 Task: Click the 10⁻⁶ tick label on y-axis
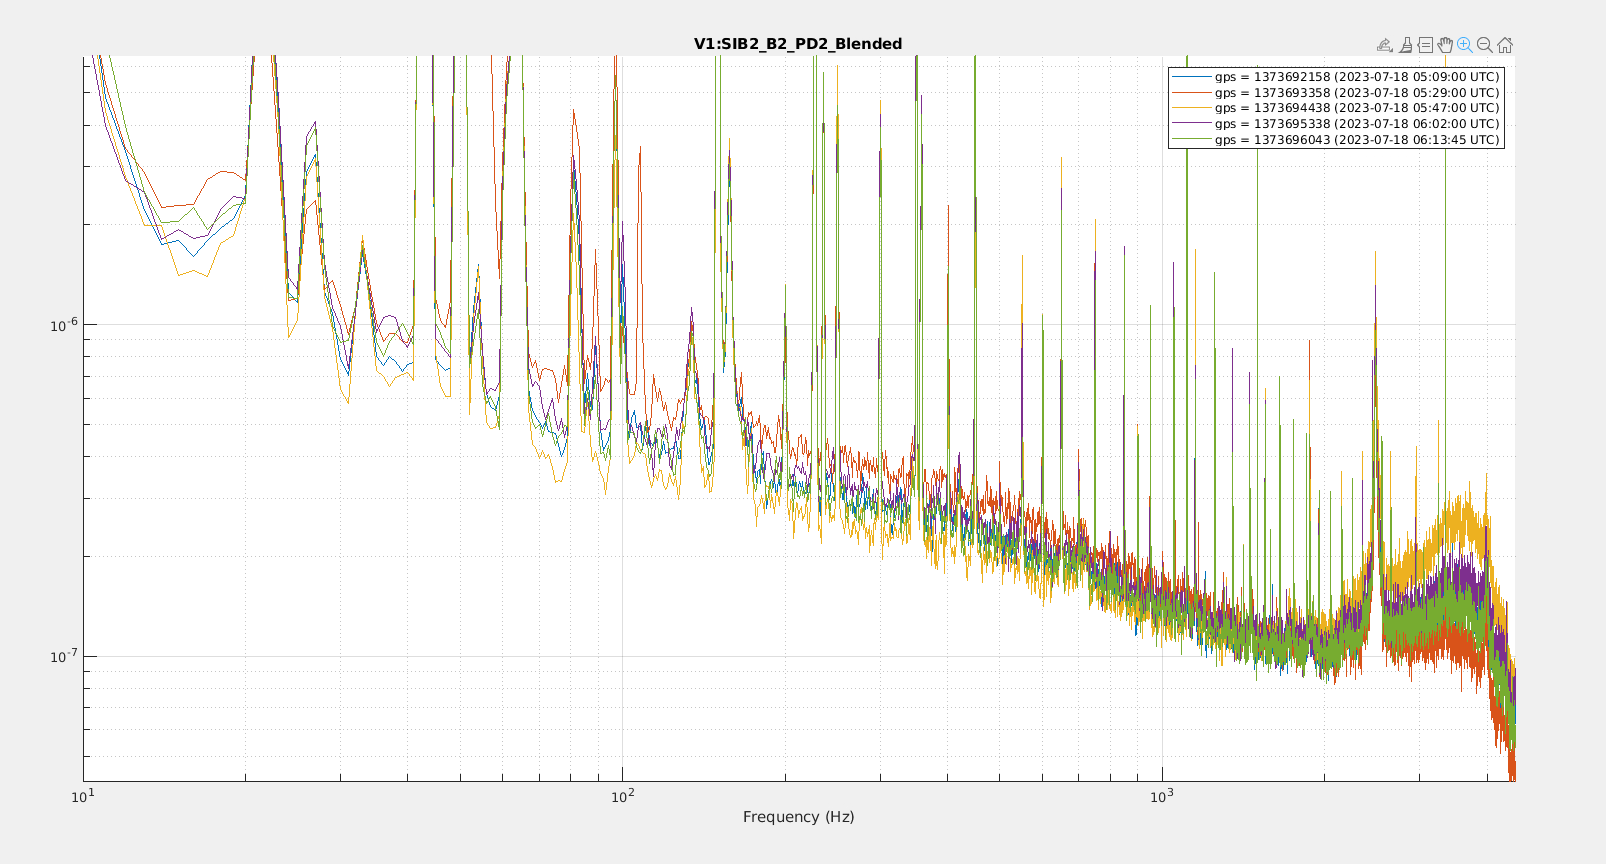click(x=65, y=325)
